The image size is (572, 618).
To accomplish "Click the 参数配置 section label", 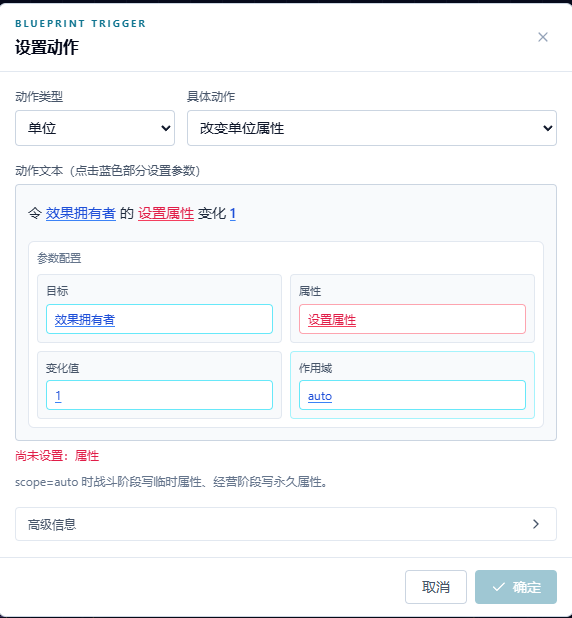I will pyautogui.click(x=59, y=258).
